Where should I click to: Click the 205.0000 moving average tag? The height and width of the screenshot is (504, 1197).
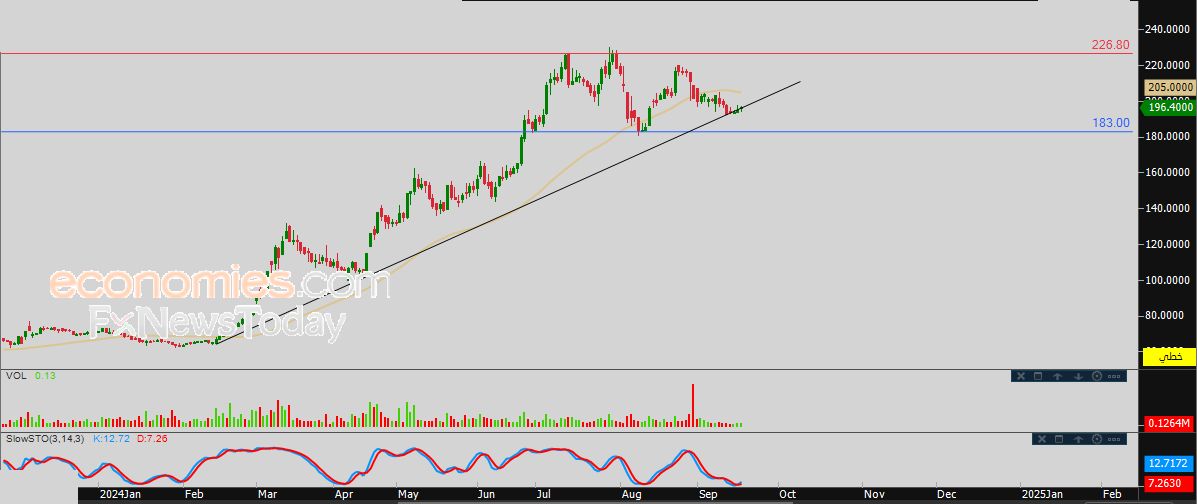[1169, 88]
